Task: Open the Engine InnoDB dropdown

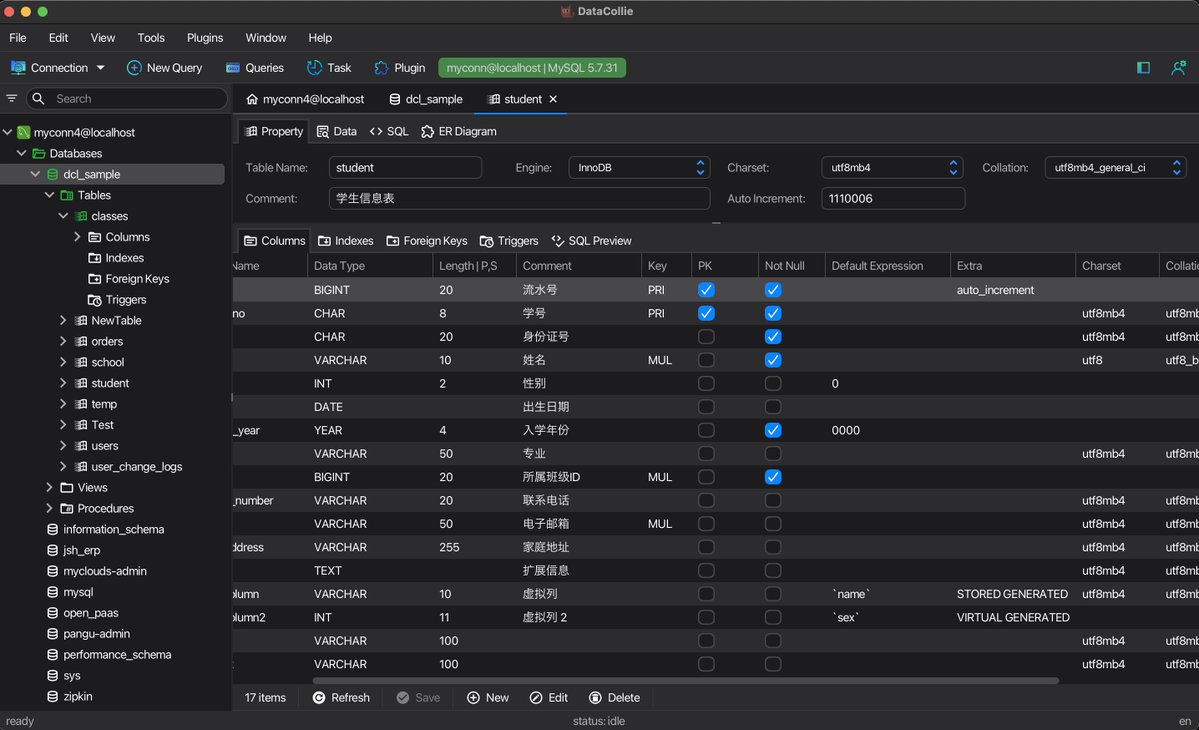Action: coord(638,167)
